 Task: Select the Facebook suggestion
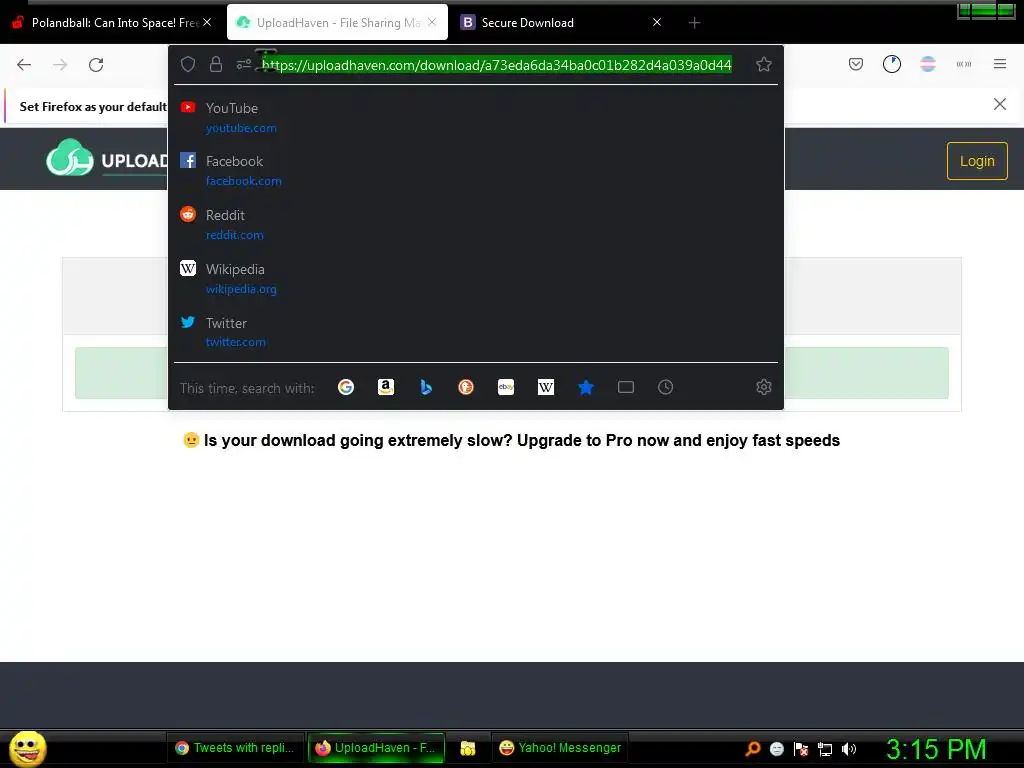(x=475, y=170)
